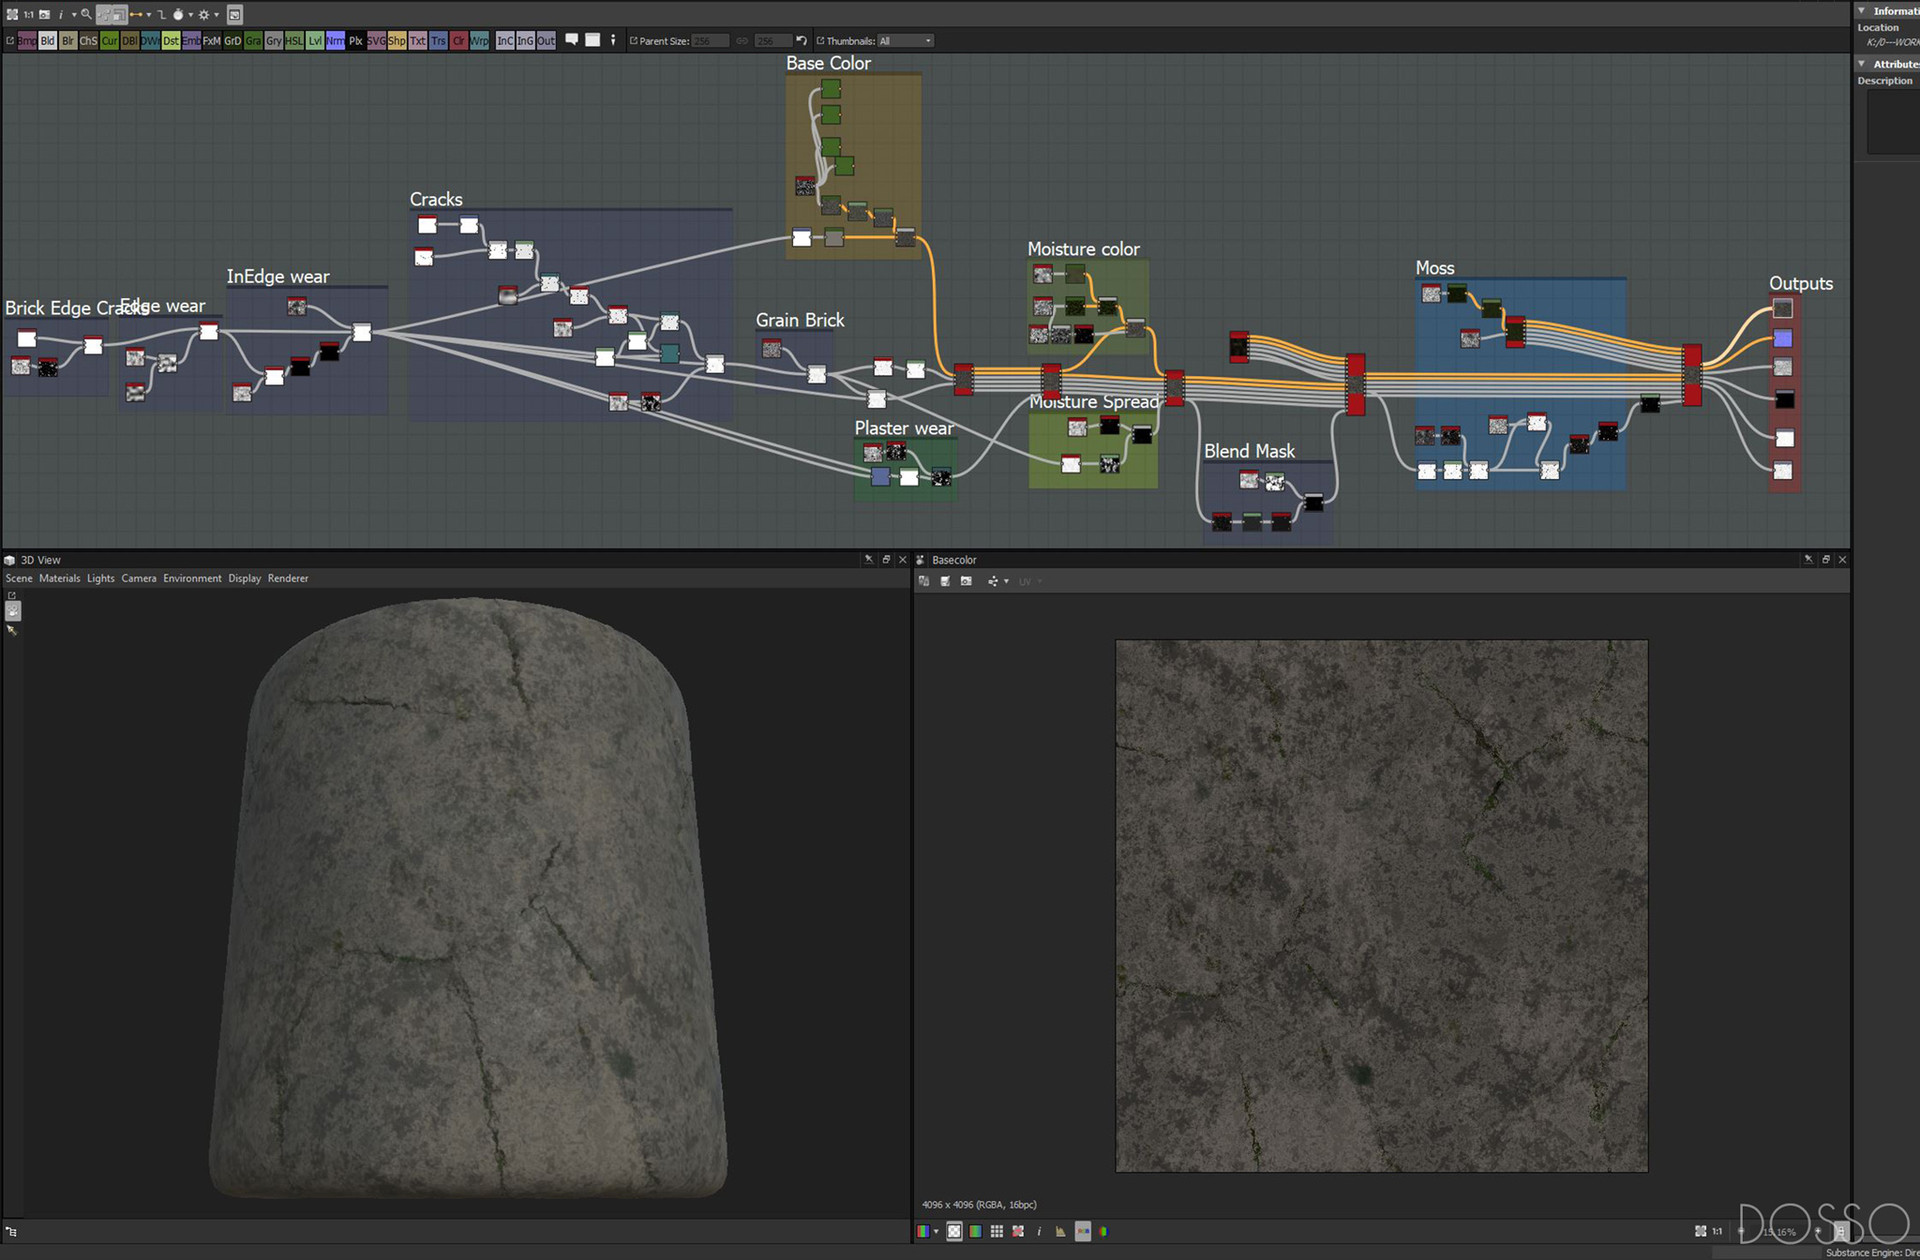
Task: Open the Thumbnails dropdown set to All
Action: click(906, 41)
